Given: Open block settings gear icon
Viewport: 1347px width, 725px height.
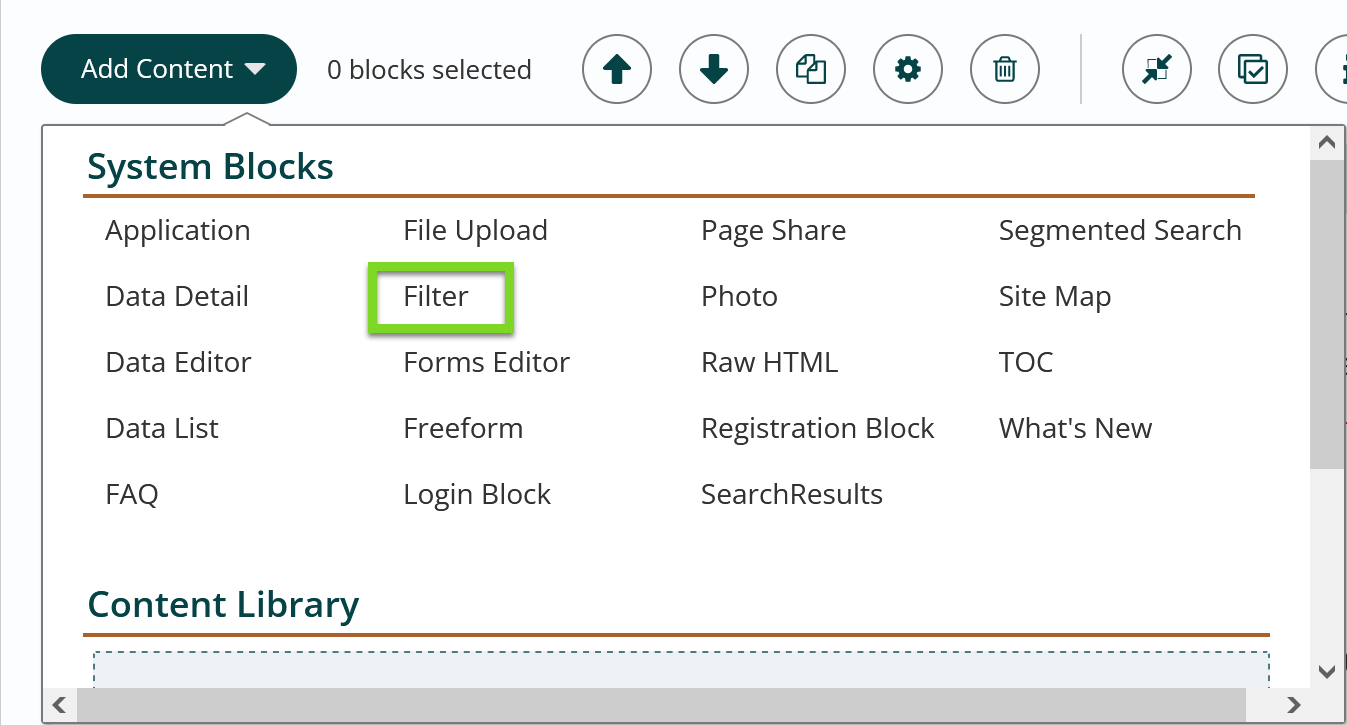Looking at the screenshot, I should click(908, 69).
